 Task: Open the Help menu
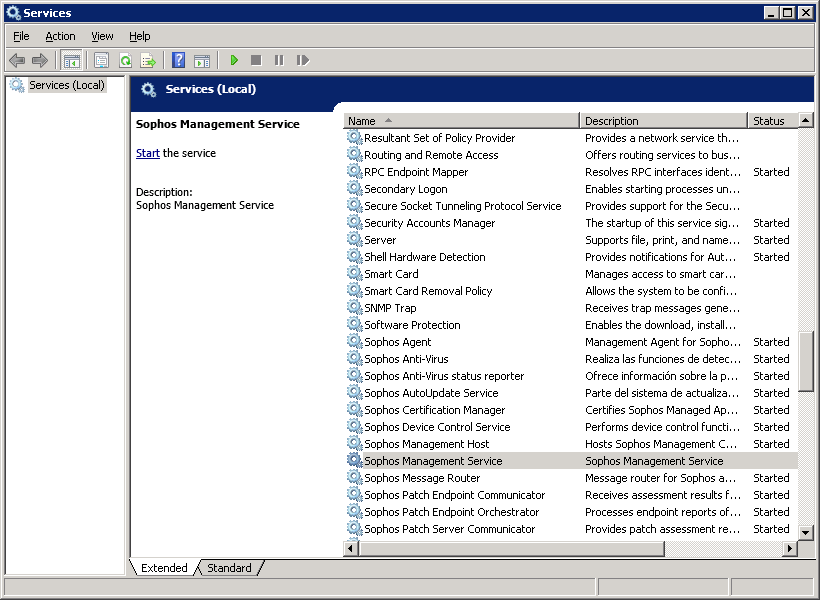pyautogui.click(x=140, y=36)
